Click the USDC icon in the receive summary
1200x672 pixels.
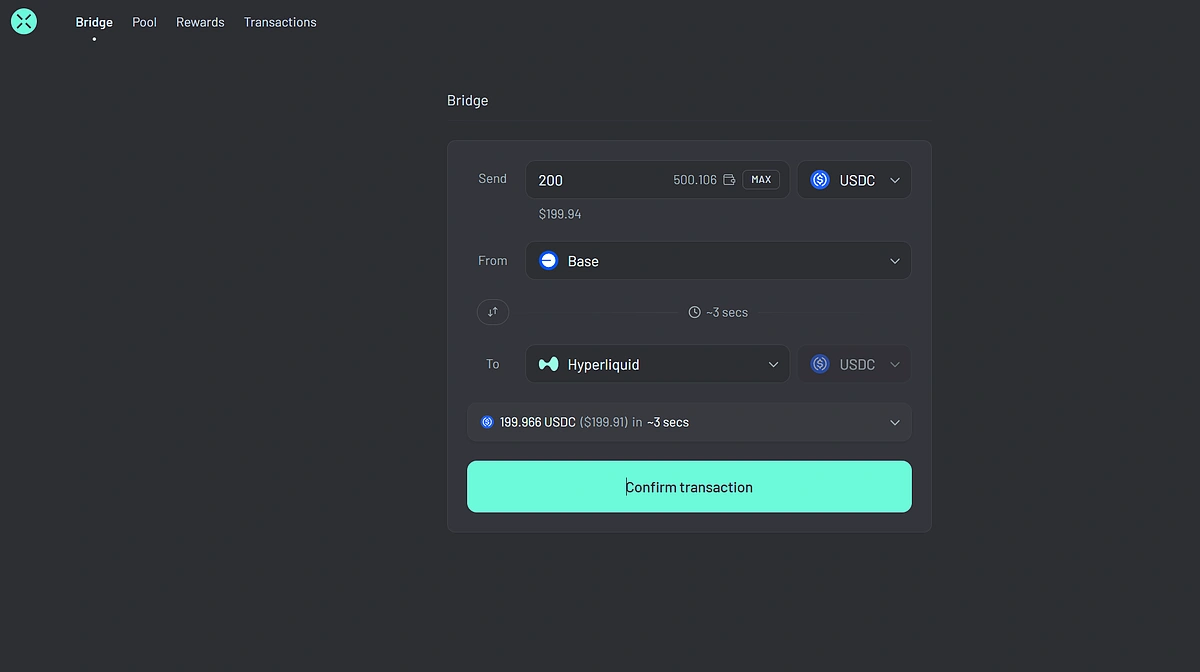487,422
